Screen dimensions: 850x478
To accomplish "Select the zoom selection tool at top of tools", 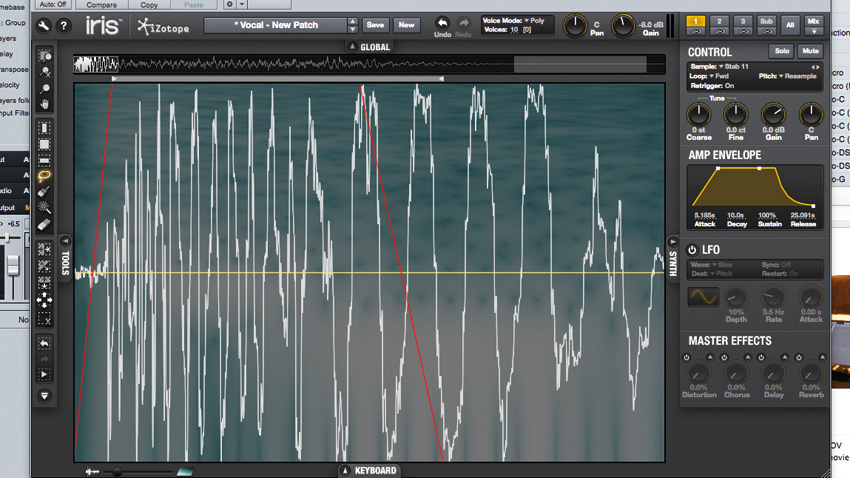I will tap(44, 56).
